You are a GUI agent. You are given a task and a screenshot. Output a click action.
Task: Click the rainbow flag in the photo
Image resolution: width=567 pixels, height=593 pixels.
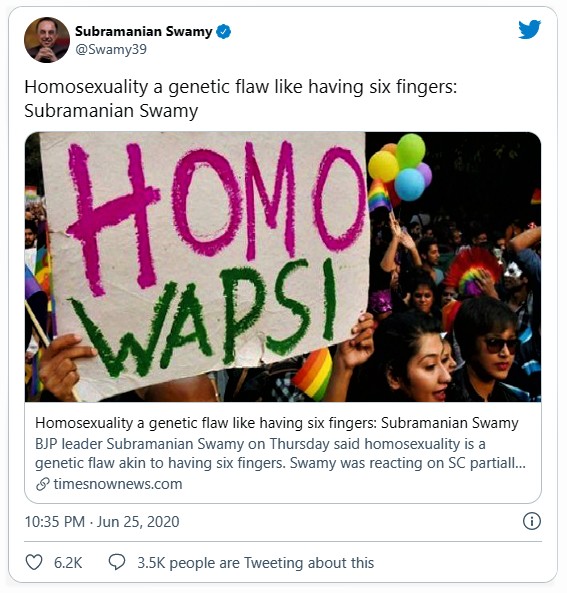(313, 374)
